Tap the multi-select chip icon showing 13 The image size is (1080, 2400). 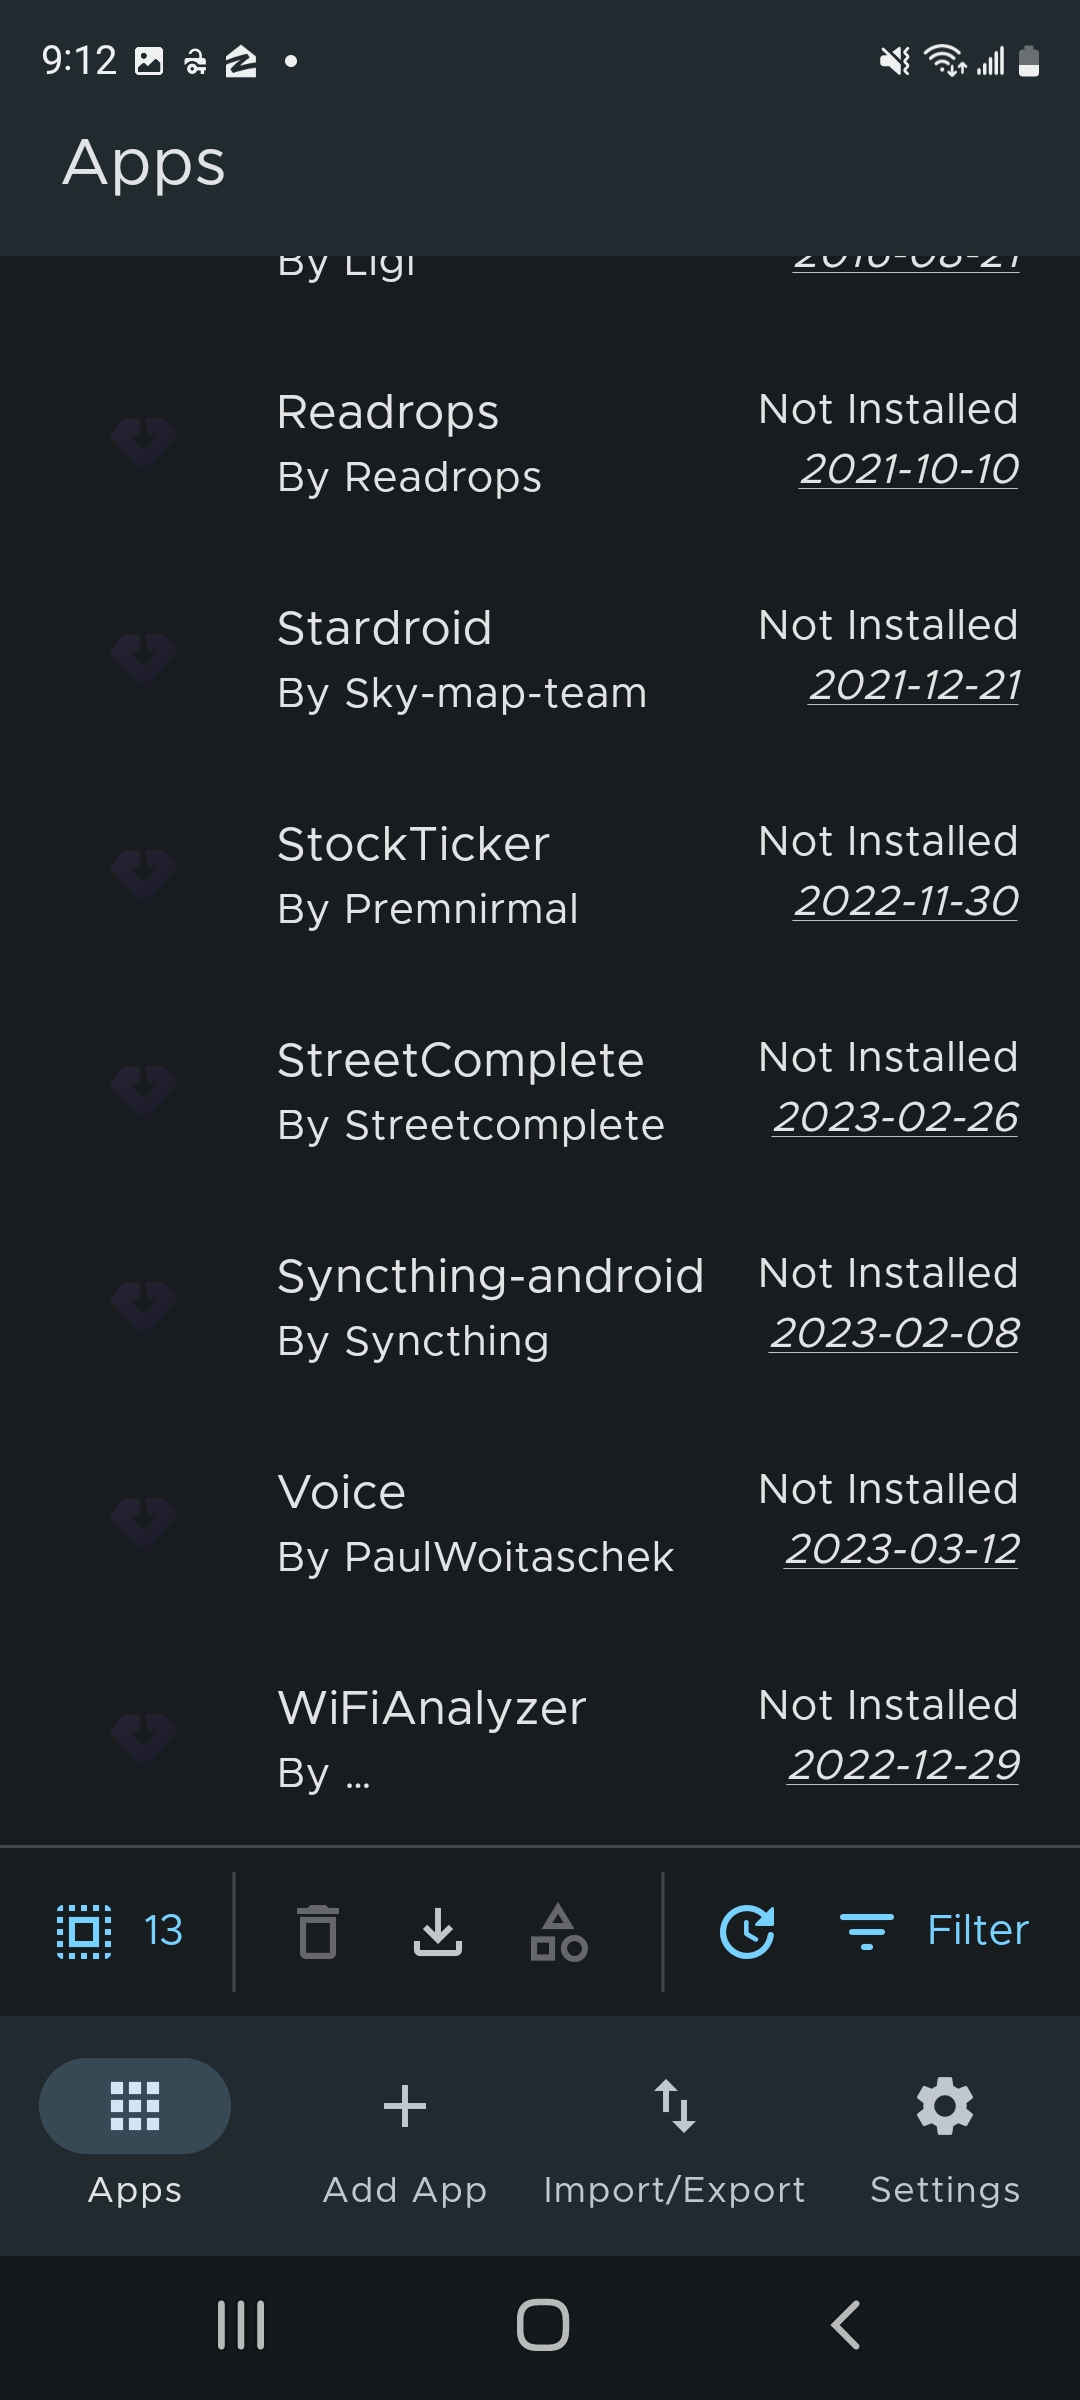tap(120, 1930)
